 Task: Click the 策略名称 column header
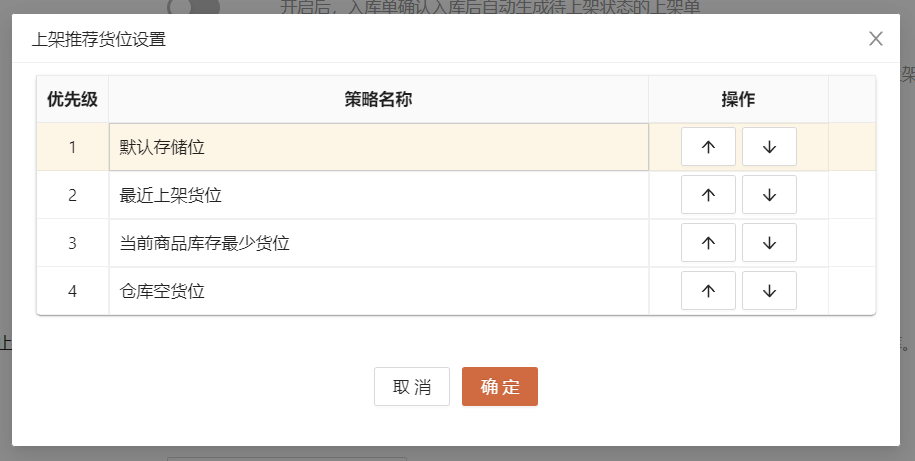pos(378,99)
